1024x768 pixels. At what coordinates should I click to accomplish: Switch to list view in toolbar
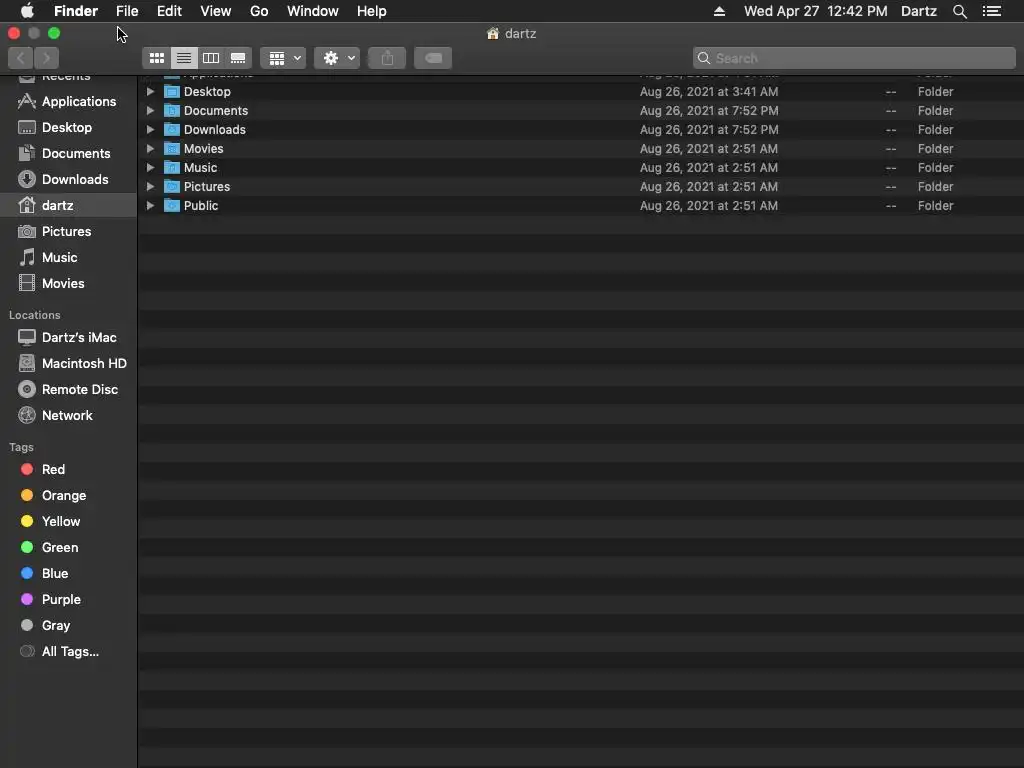click(x=184, y=58)
